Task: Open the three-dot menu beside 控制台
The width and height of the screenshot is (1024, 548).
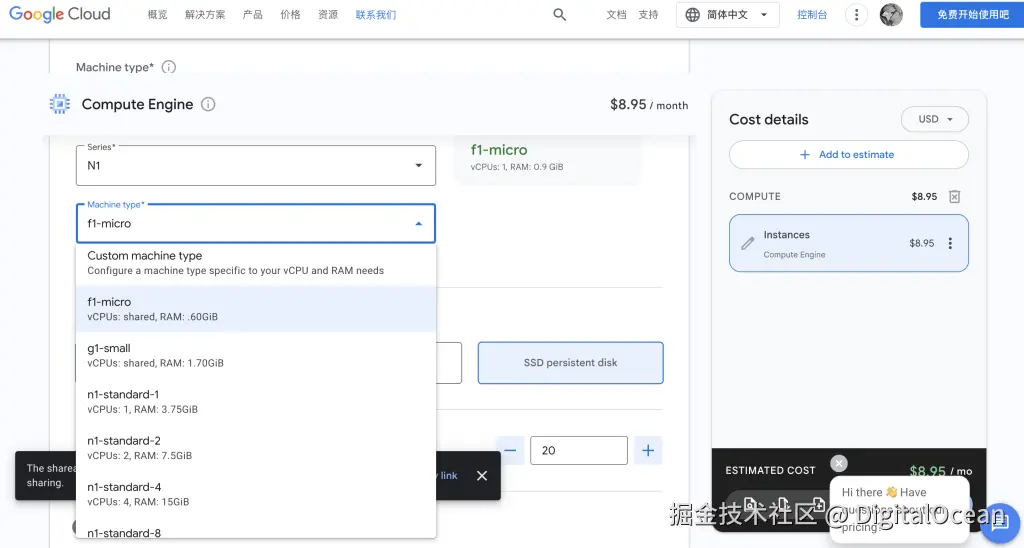Action: click(856, 14)
